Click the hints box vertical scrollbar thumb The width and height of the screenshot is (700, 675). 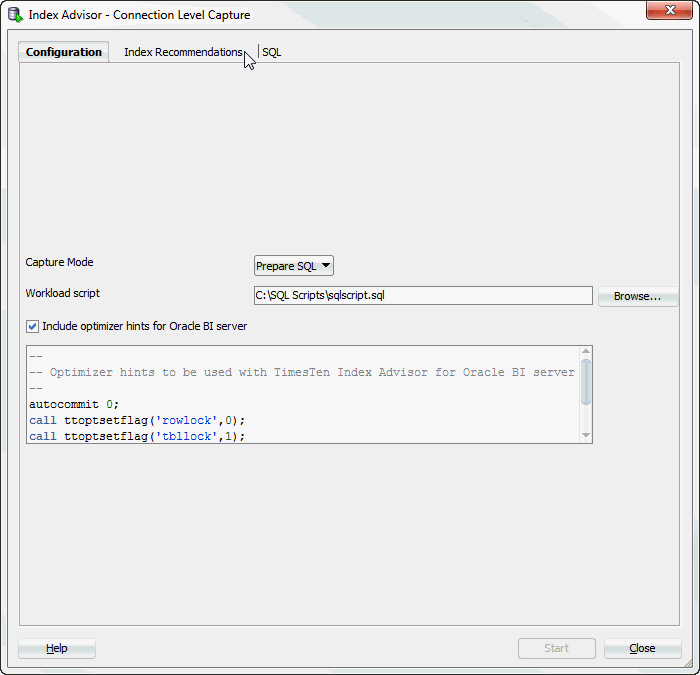click(x=586, y=382)
